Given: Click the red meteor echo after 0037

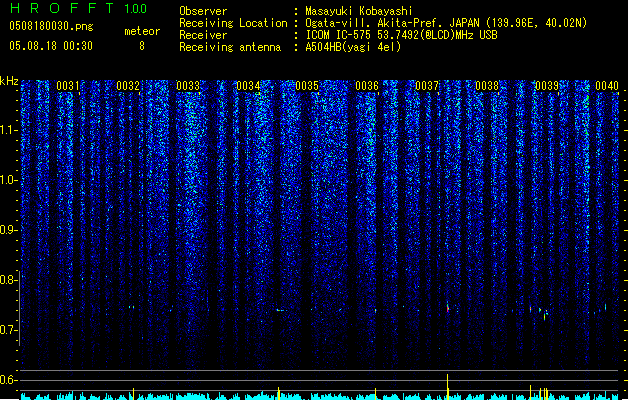Looking at the screenshot, I should pyautogui.click(x=448, y=308).
